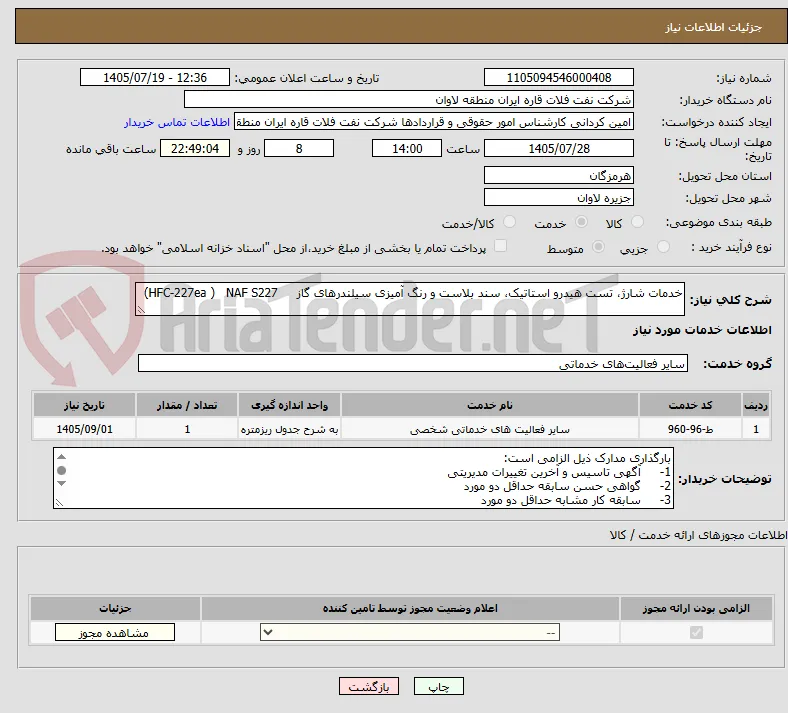The width and height of the screenshot is (788, 713).
Task: Select the کالا/خدمت radio button
Action: pyautogui.click(x=510, y=222)
